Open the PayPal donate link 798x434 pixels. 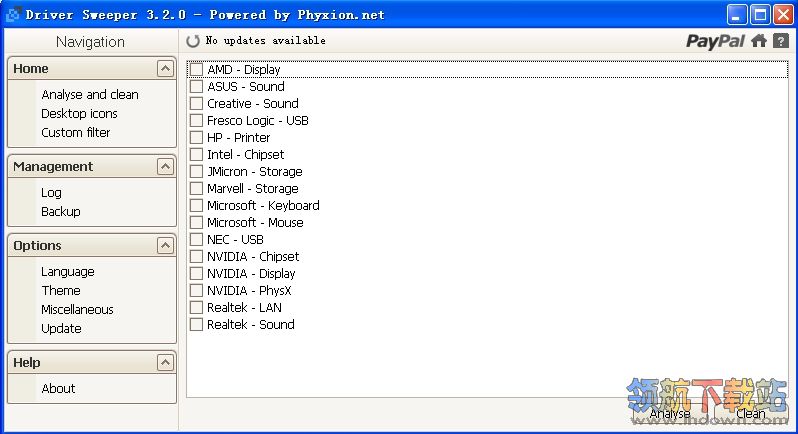point(715,41)
